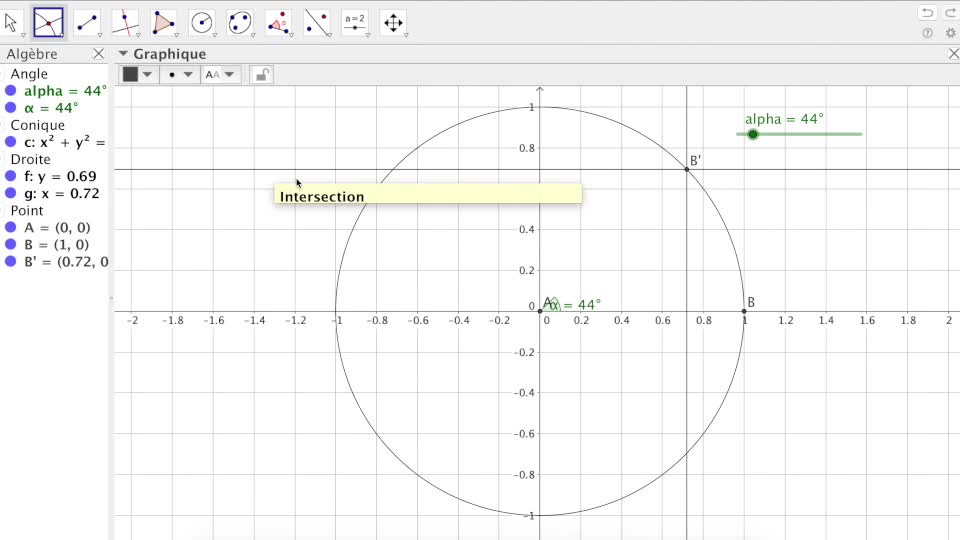Image resolution: width=960 pixels, height=540 pixels.
Task: Open settings with the gear icon
Action: [x=950, y=33]
